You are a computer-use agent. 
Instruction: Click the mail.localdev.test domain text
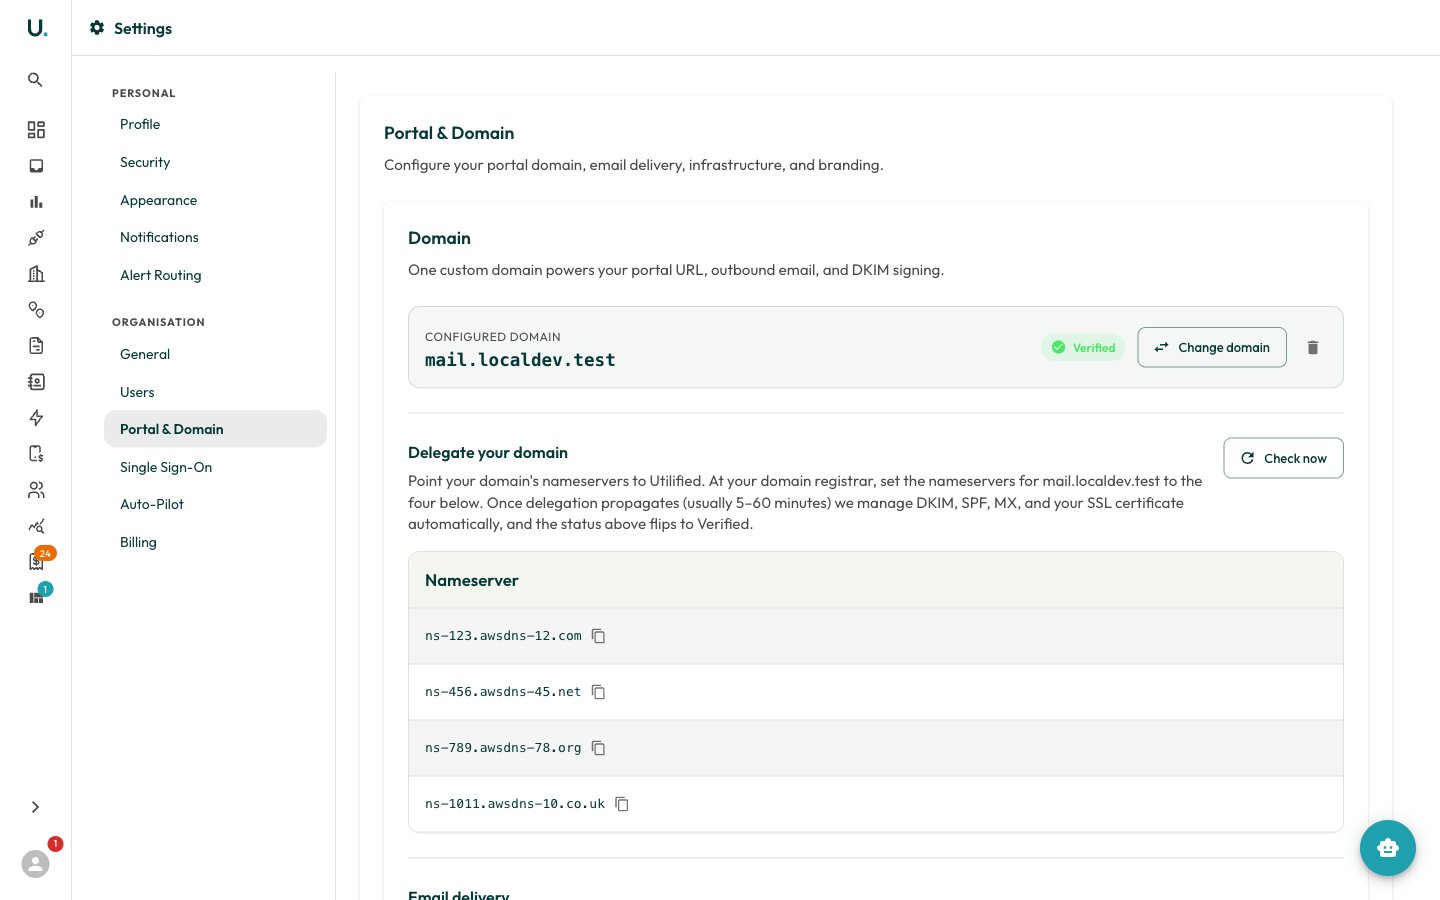coord(520,360)
